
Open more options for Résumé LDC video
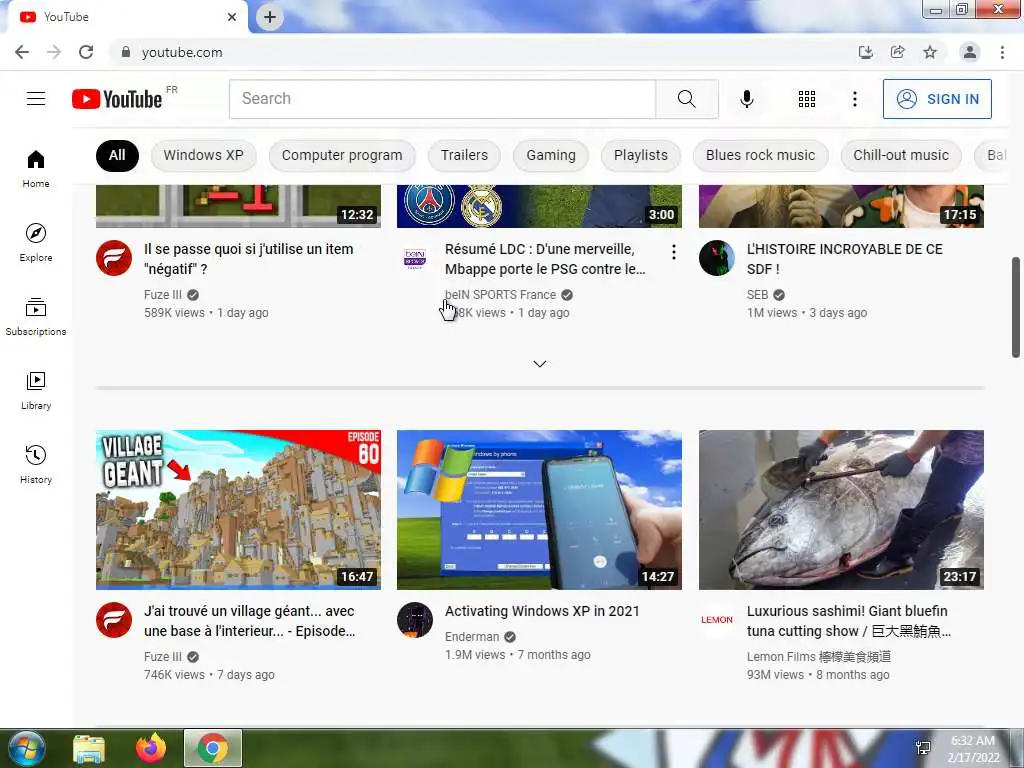click(x=673, y=252)
